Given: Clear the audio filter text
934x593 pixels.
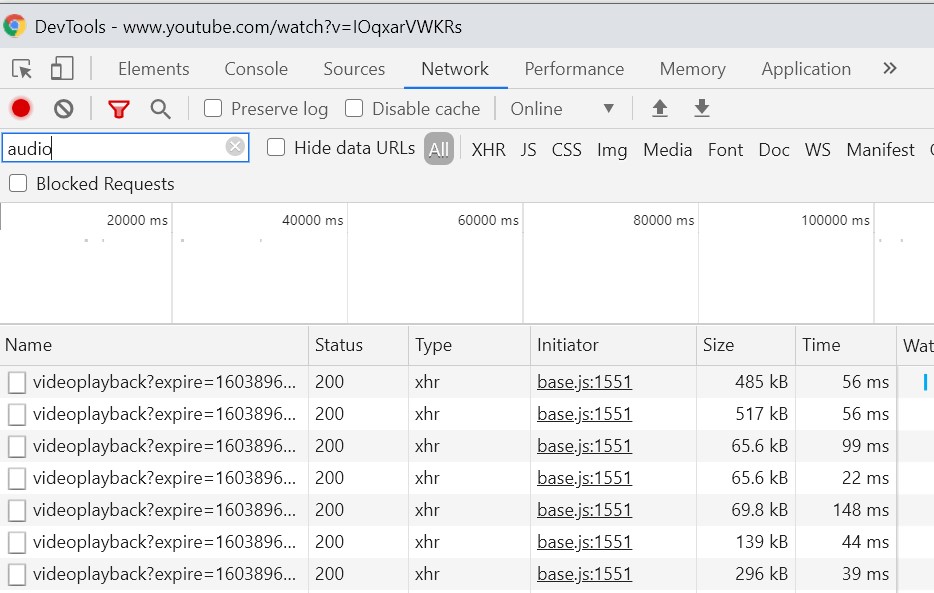Looking at the screenshot, I should pos(235,146).
